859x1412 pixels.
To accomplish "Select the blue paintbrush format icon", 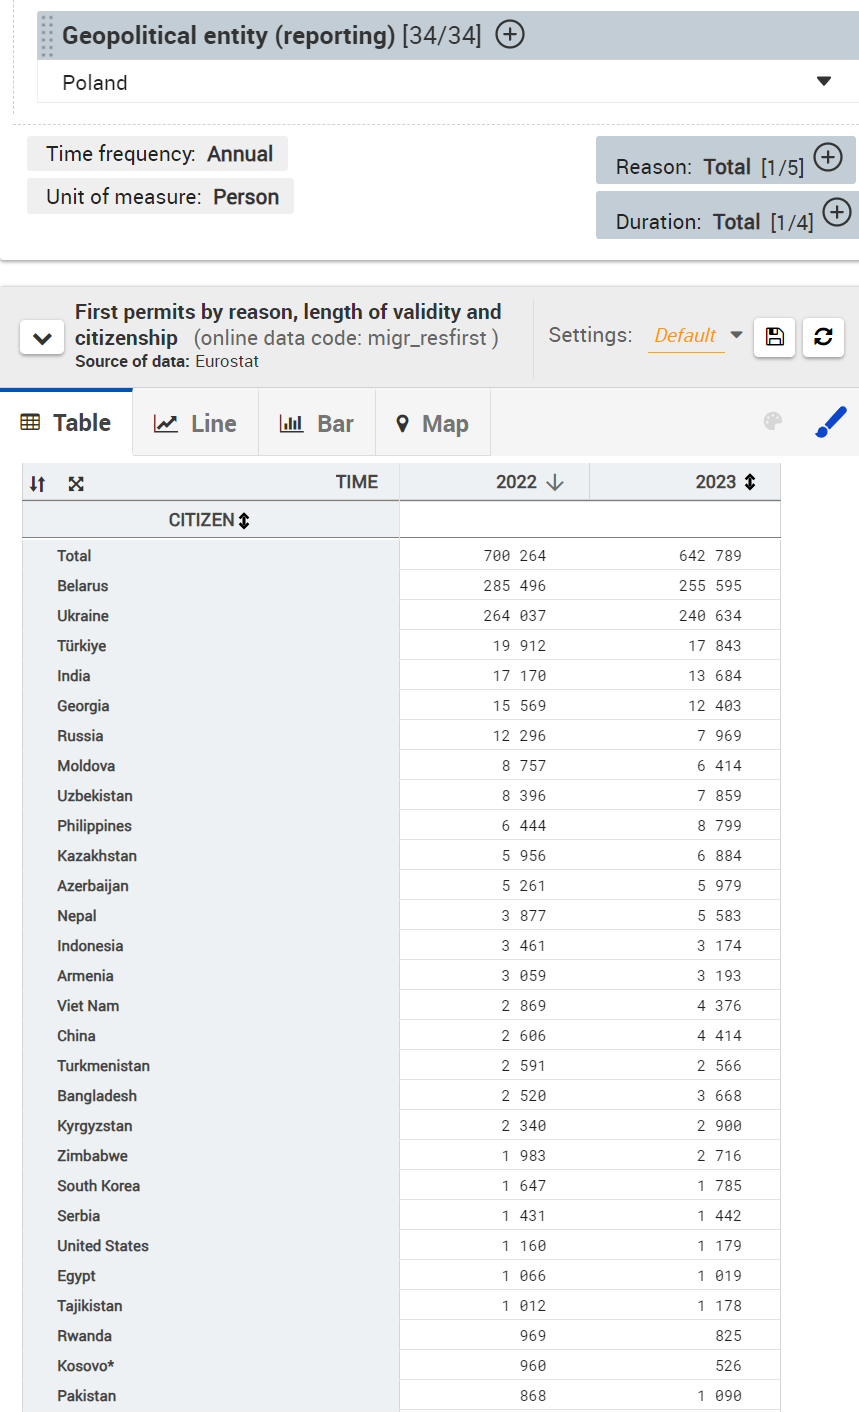I will coord(830,422).
